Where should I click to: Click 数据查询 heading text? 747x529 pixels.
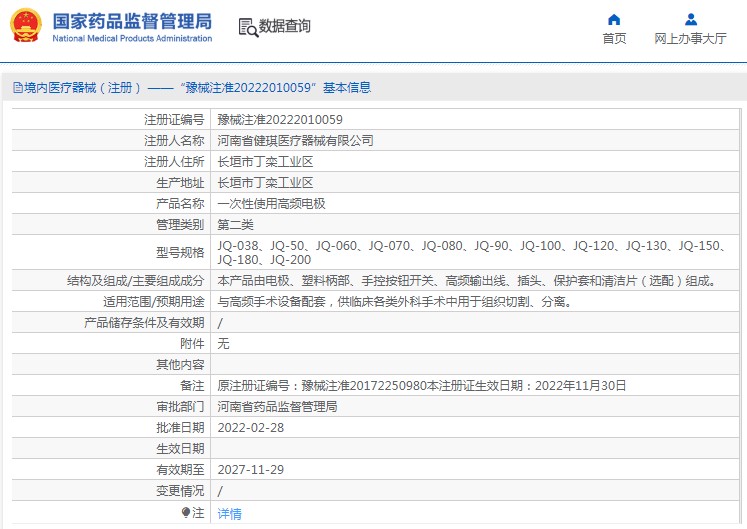pos(284,26)
